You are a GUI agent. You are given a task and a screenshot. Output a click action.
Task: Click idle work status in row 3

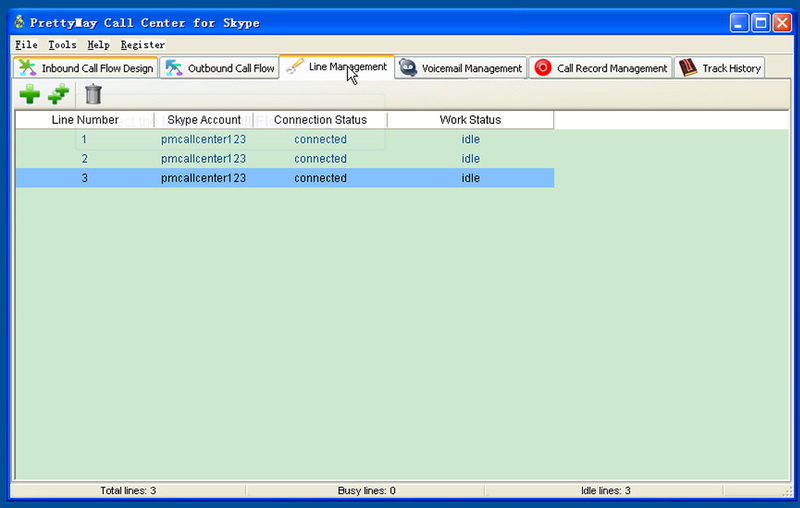click(470, 178)
